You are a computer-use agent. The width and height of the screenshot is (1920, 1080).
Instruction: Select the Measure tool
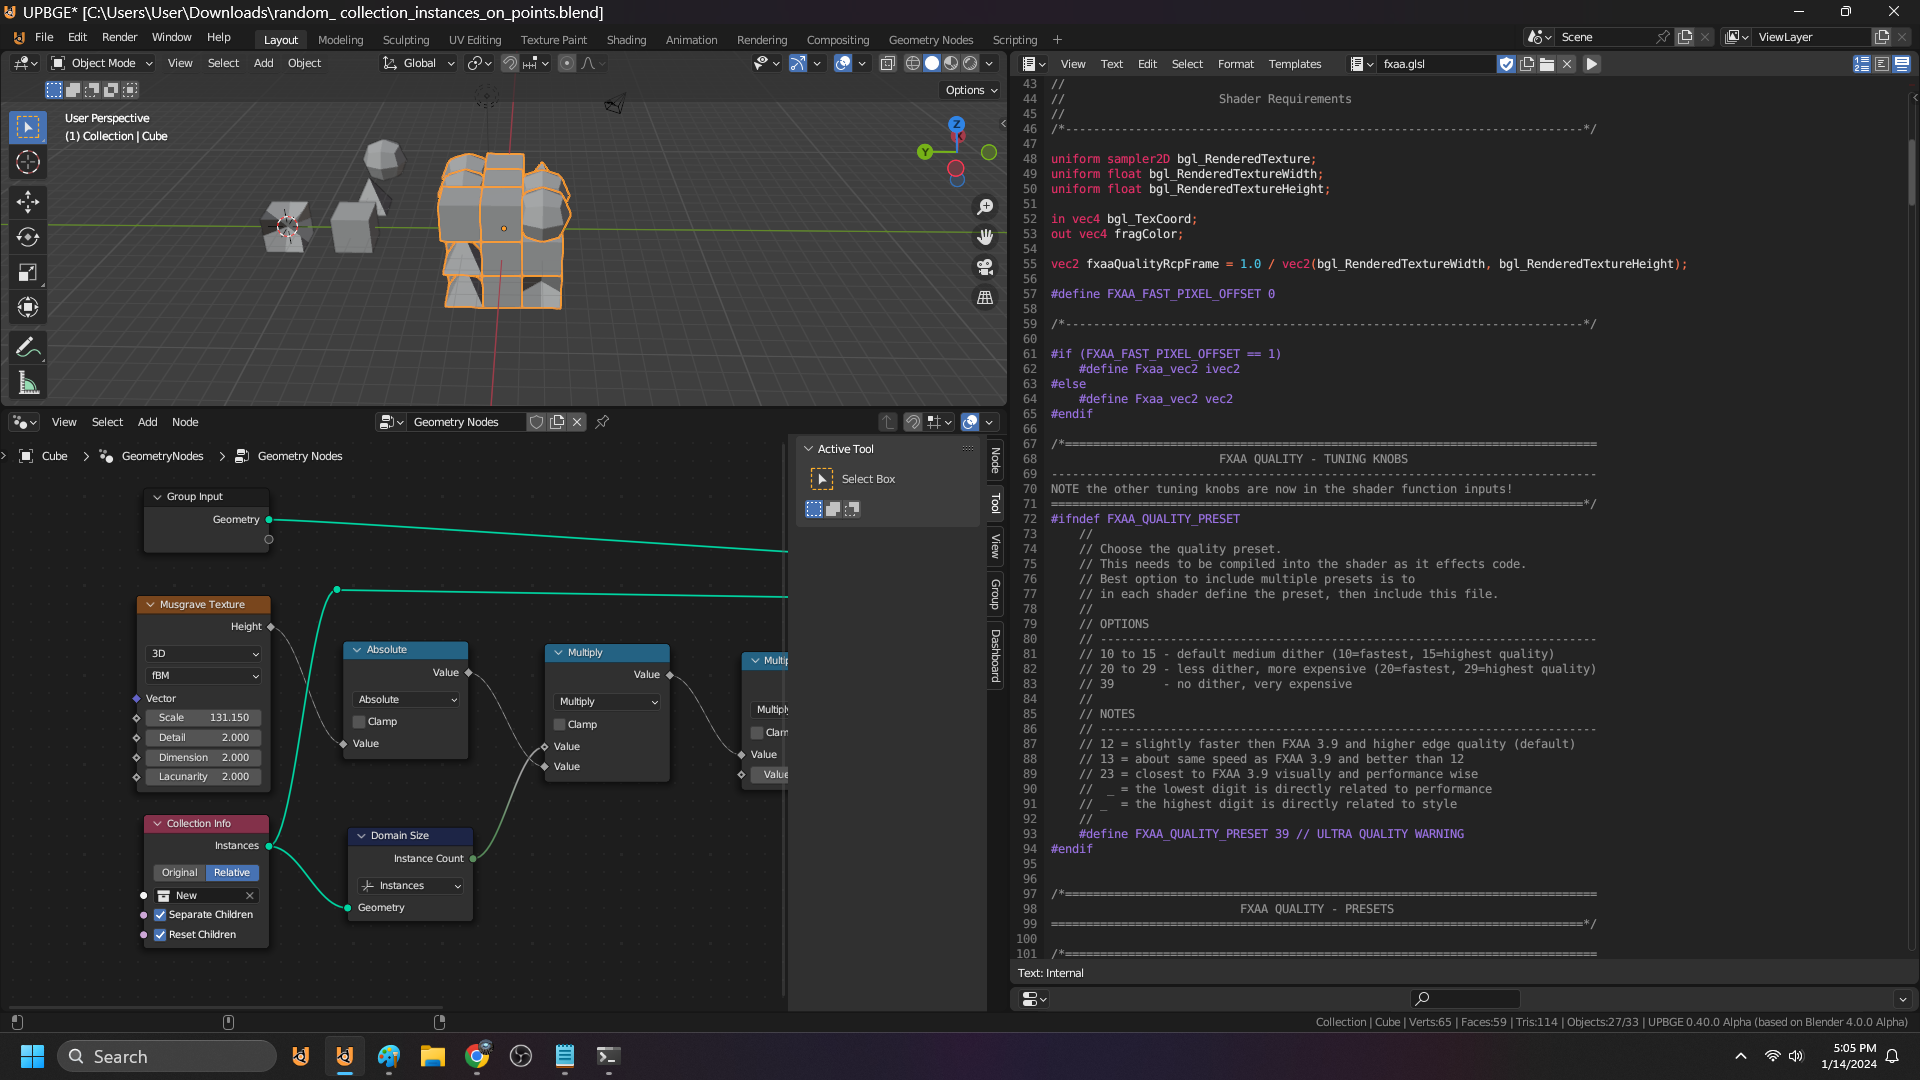28,383
